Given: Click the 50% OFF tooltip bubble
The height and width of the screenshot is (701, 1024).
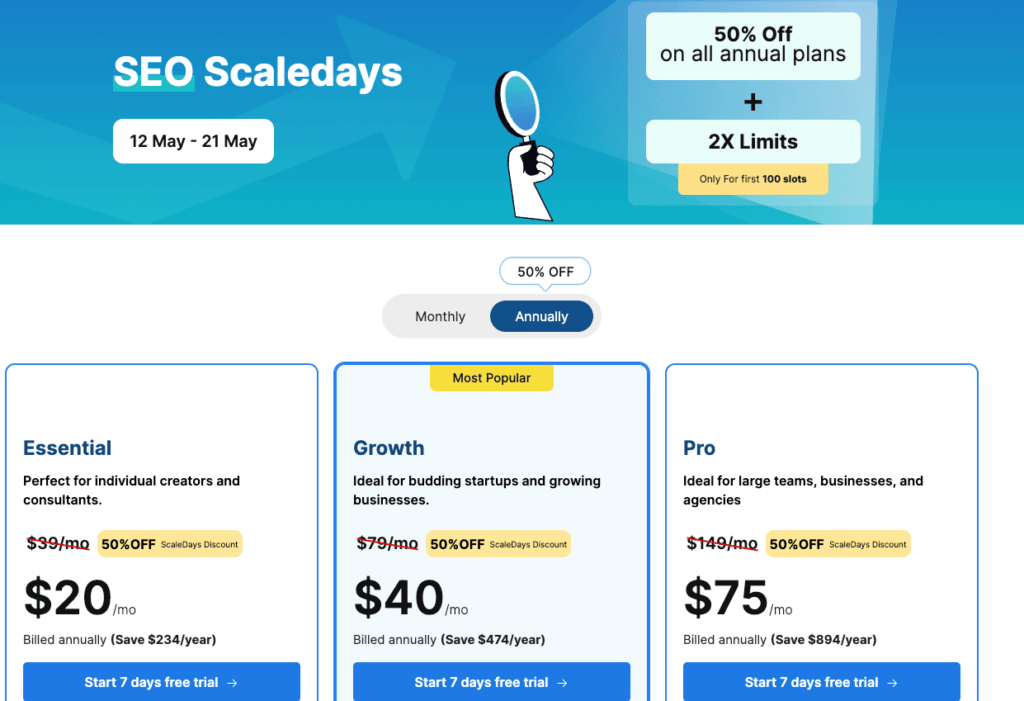Looking at the screenshot, I should [x=545, y=272].
